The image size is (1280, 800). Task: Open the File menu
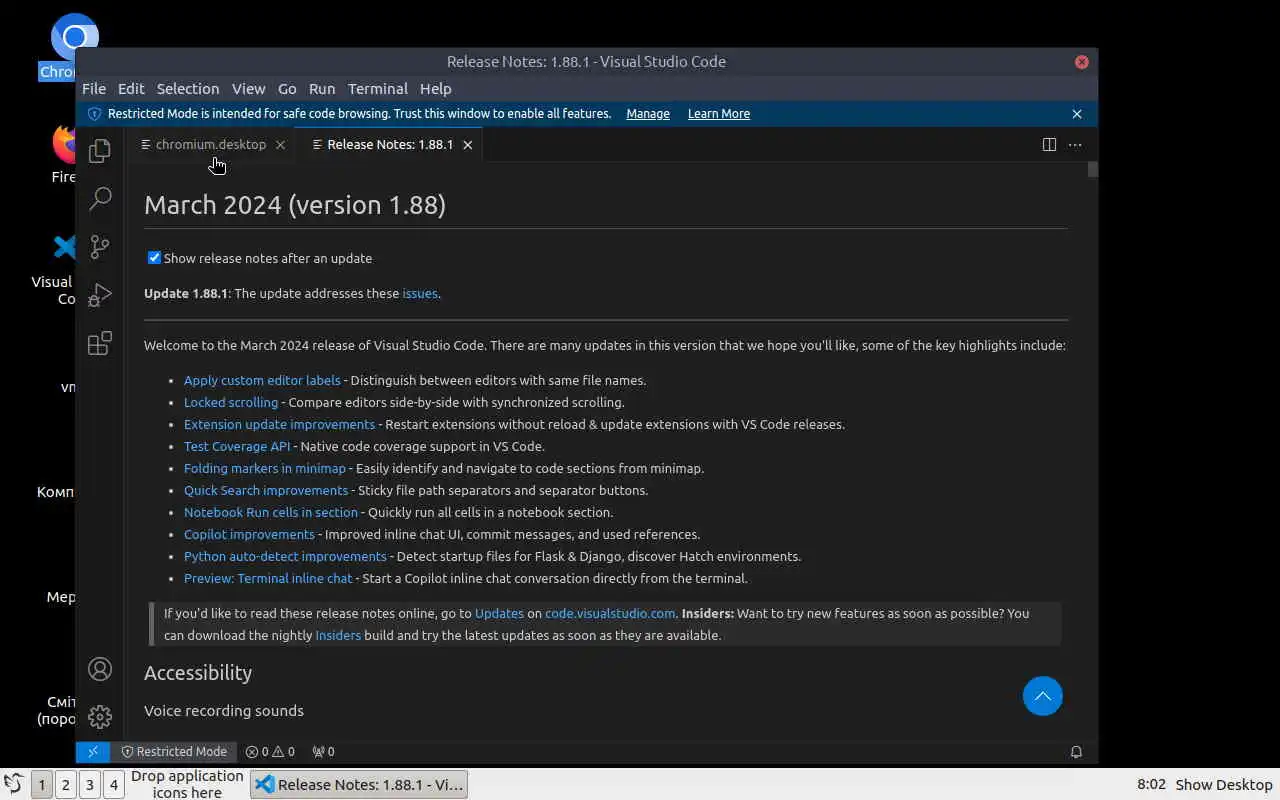coord(94,88)
